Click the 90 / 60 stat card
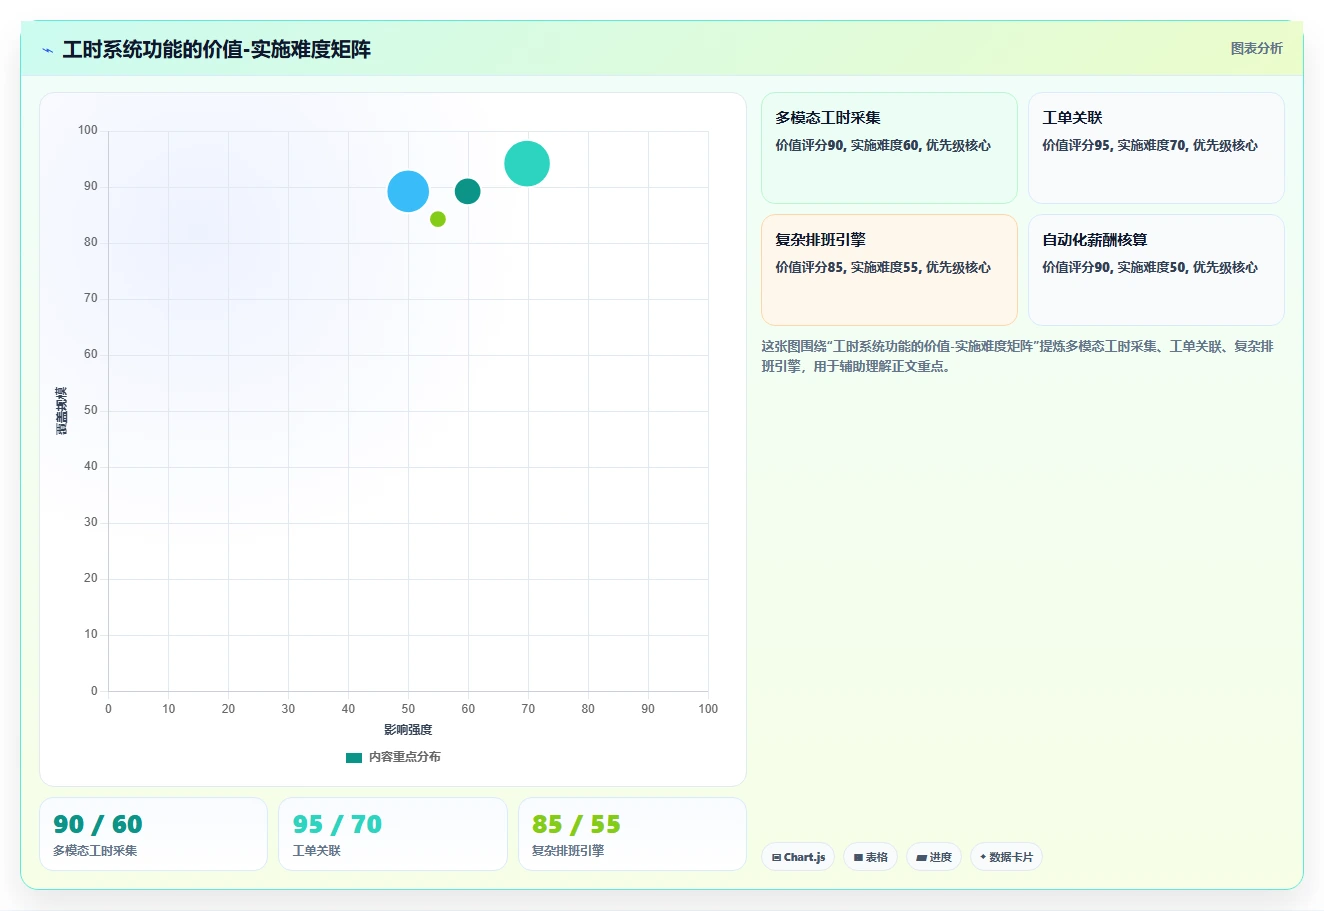 pos(153,834)
